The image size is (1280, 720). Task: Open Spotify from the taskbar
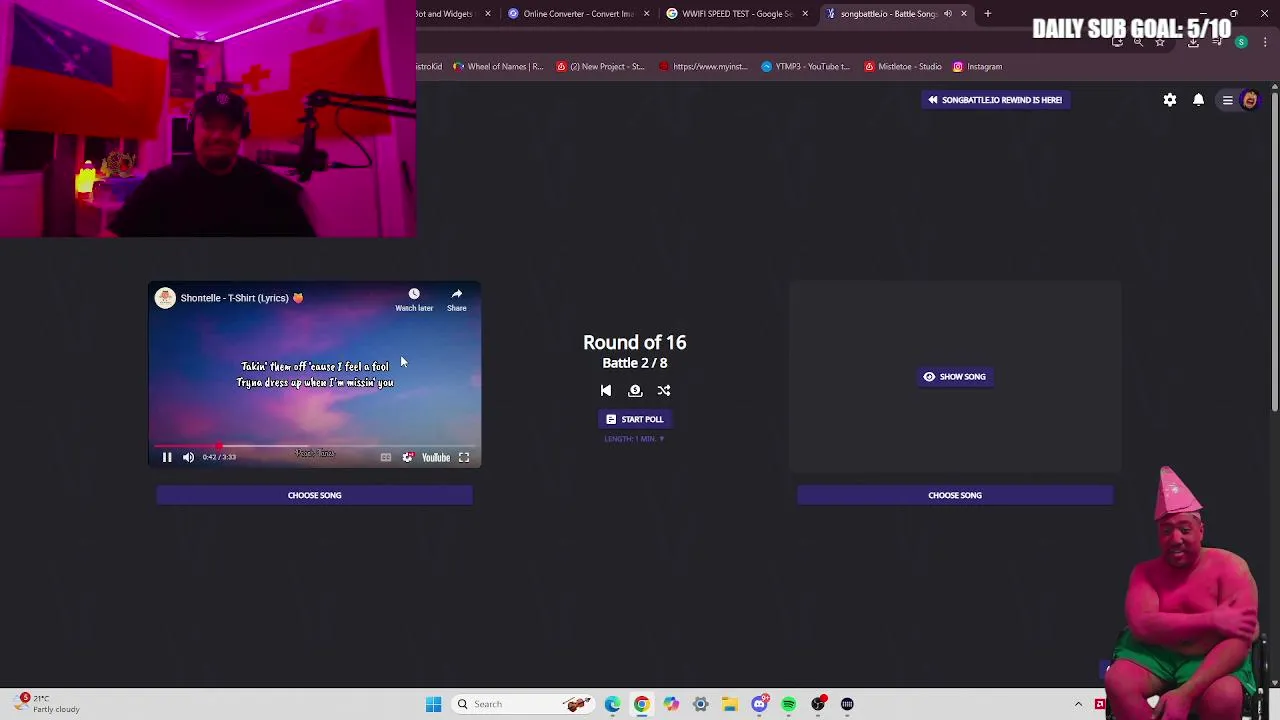(x=789, y=704)
